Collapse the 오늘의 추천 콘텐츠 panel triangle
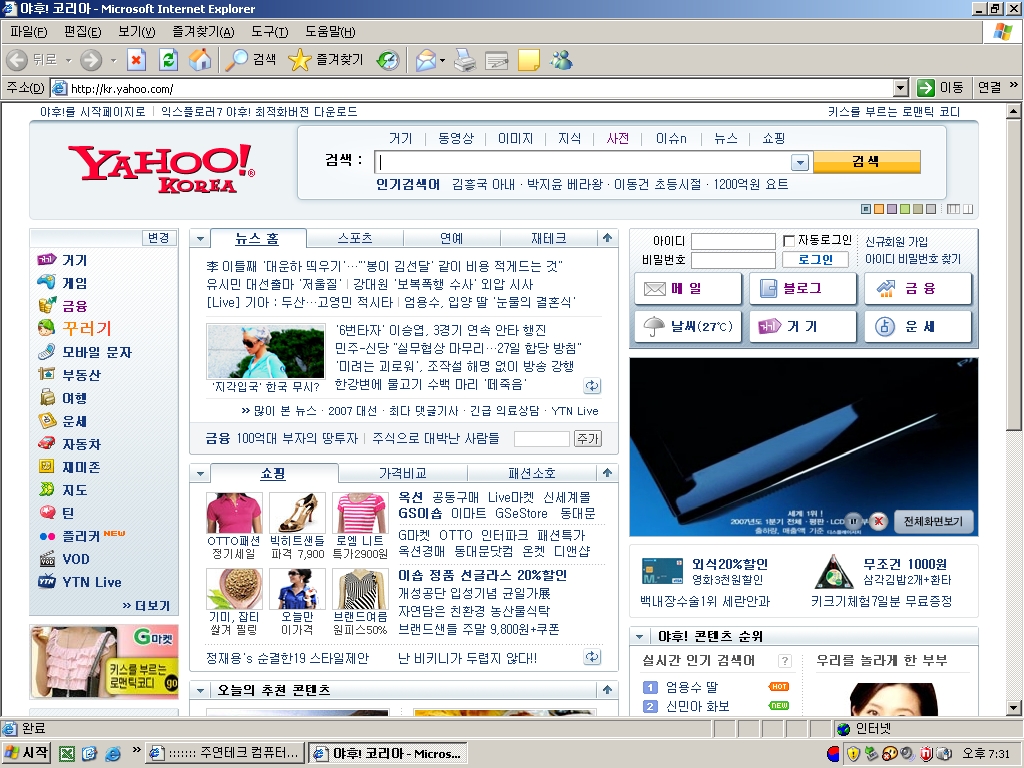Screen dimensions: 1024x768 click(200, 690)
